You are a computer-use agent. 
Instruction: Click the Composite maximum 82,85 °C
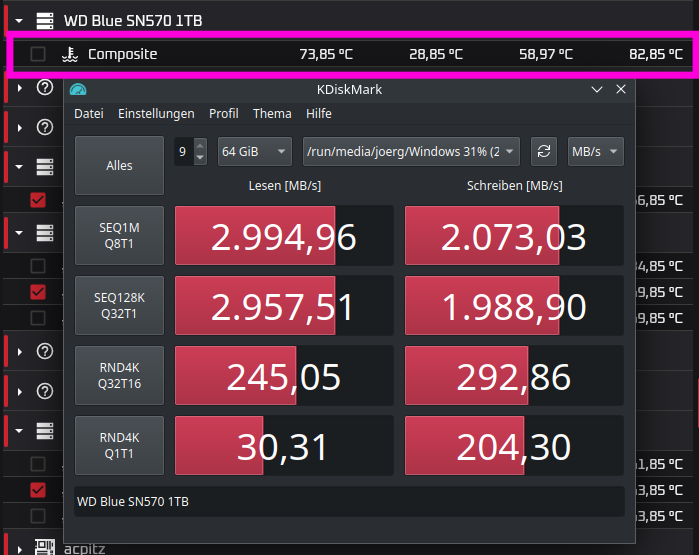point(656,54)
